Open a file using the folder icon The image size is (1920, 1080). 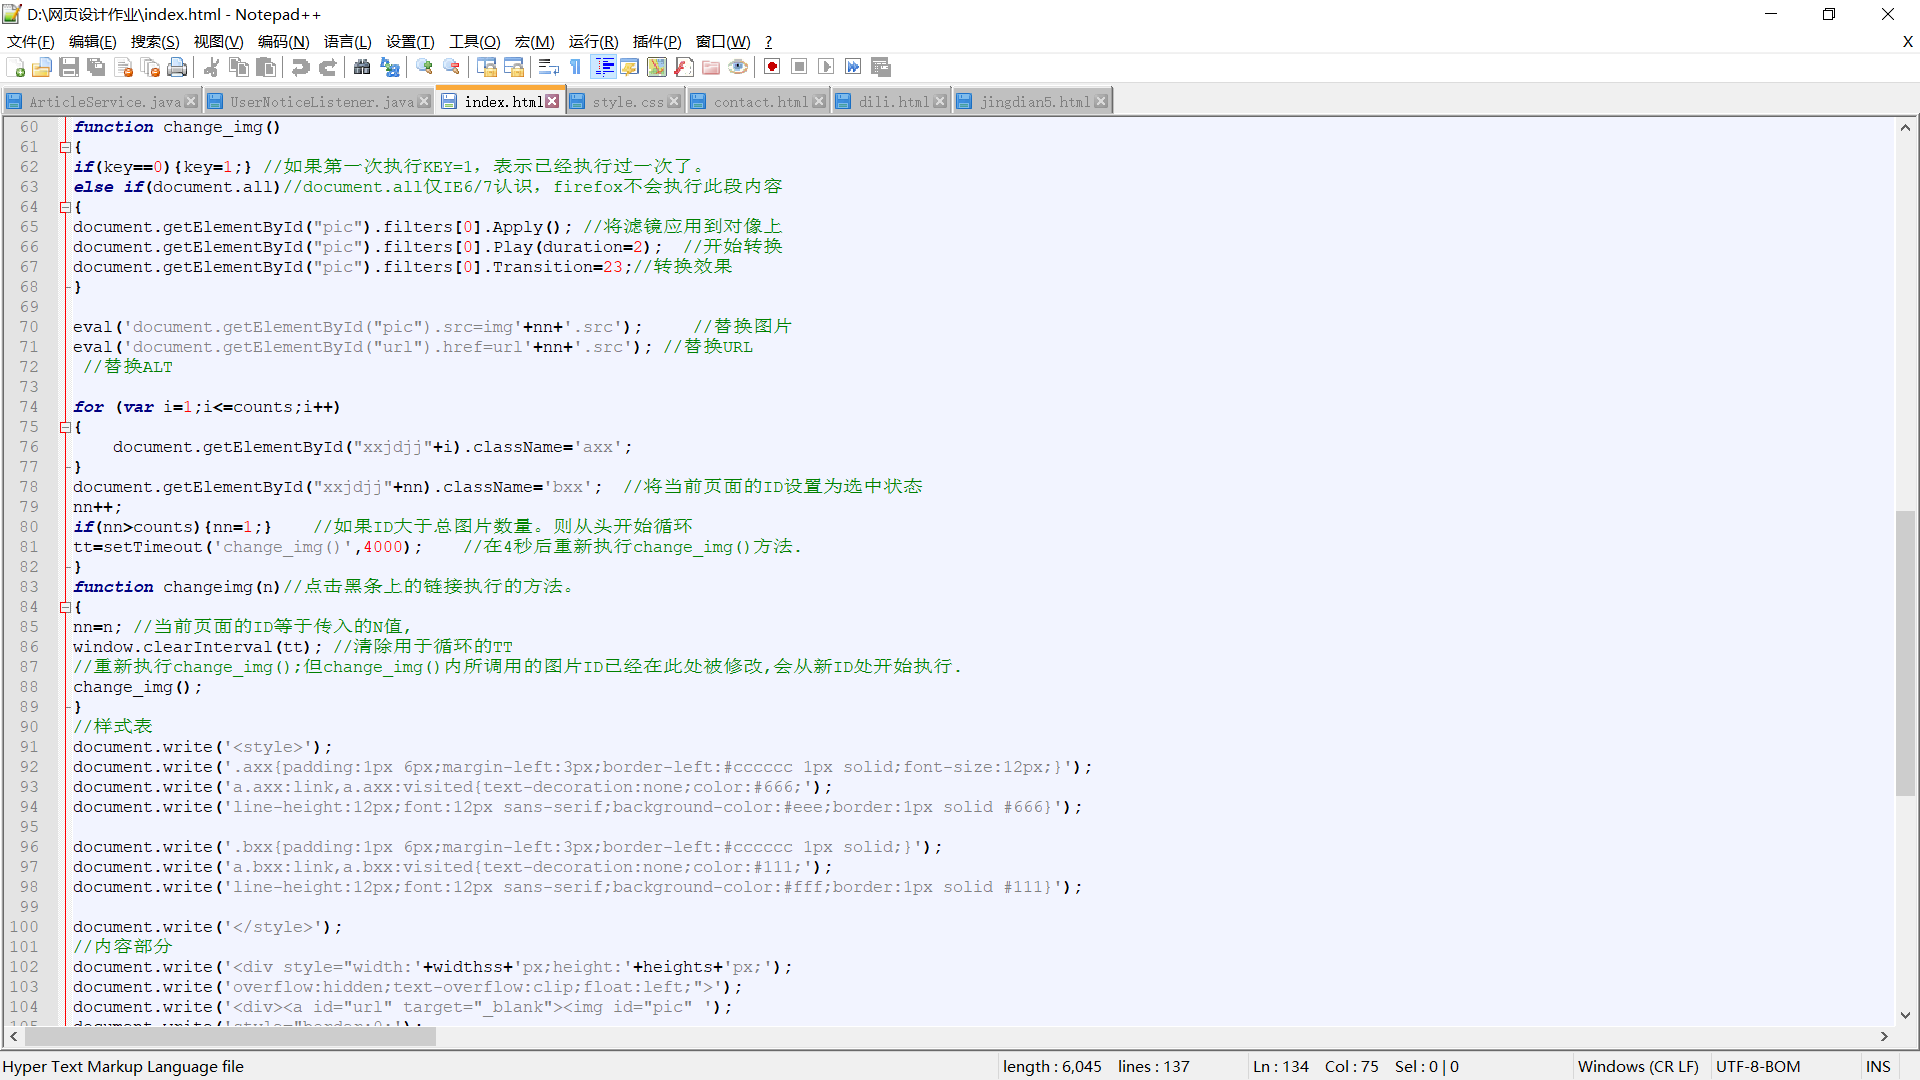(x=42, y=67)
